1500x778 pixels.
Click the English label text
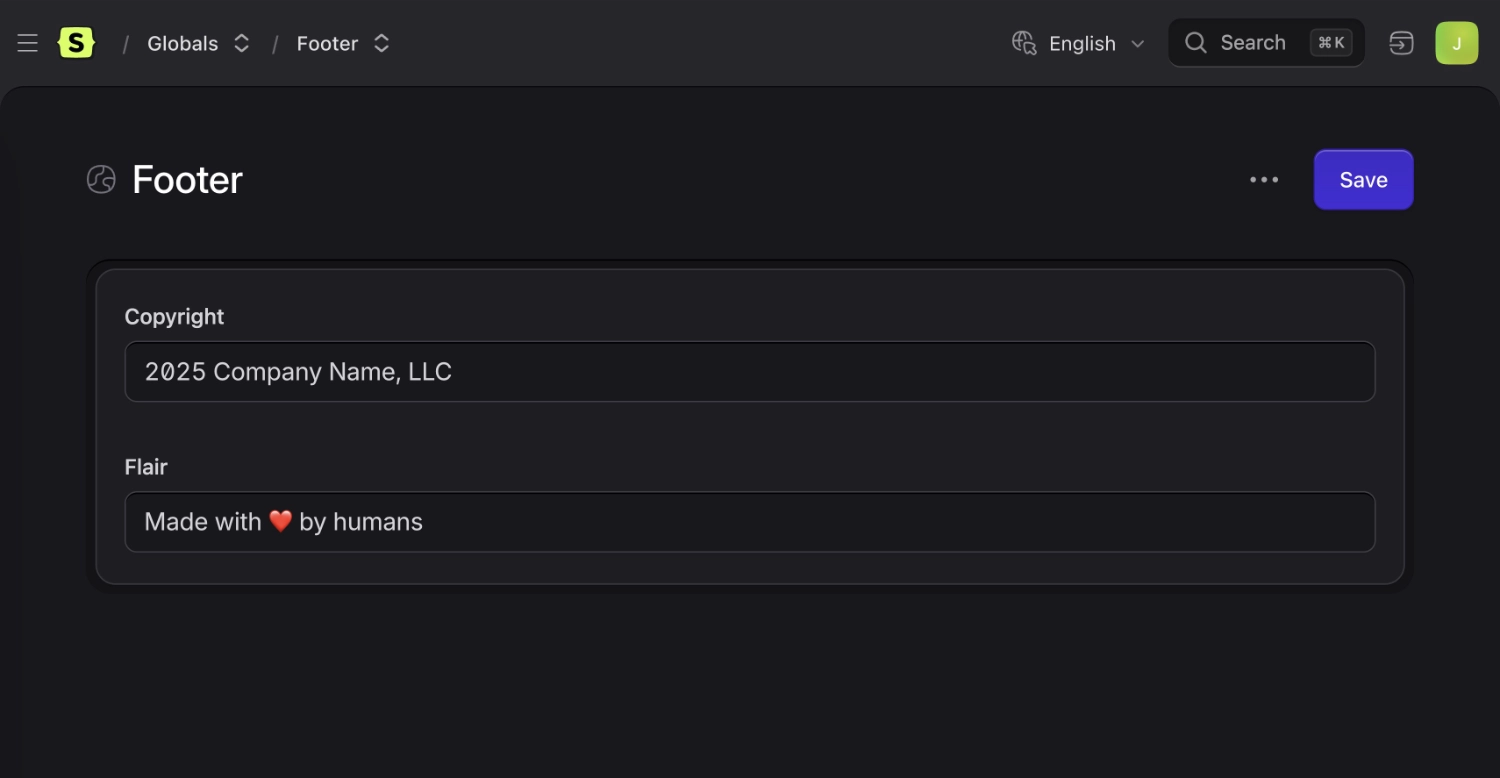coord(1082,43)
